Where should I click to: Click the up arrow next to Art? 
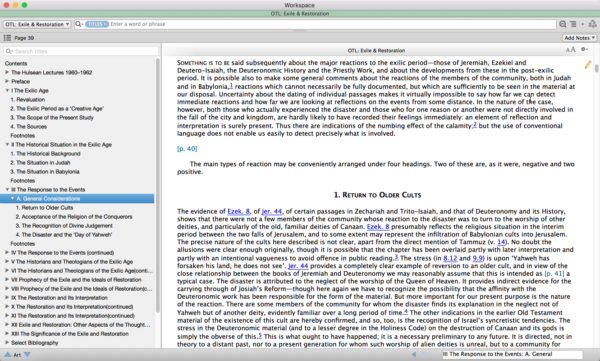point(7,354)
